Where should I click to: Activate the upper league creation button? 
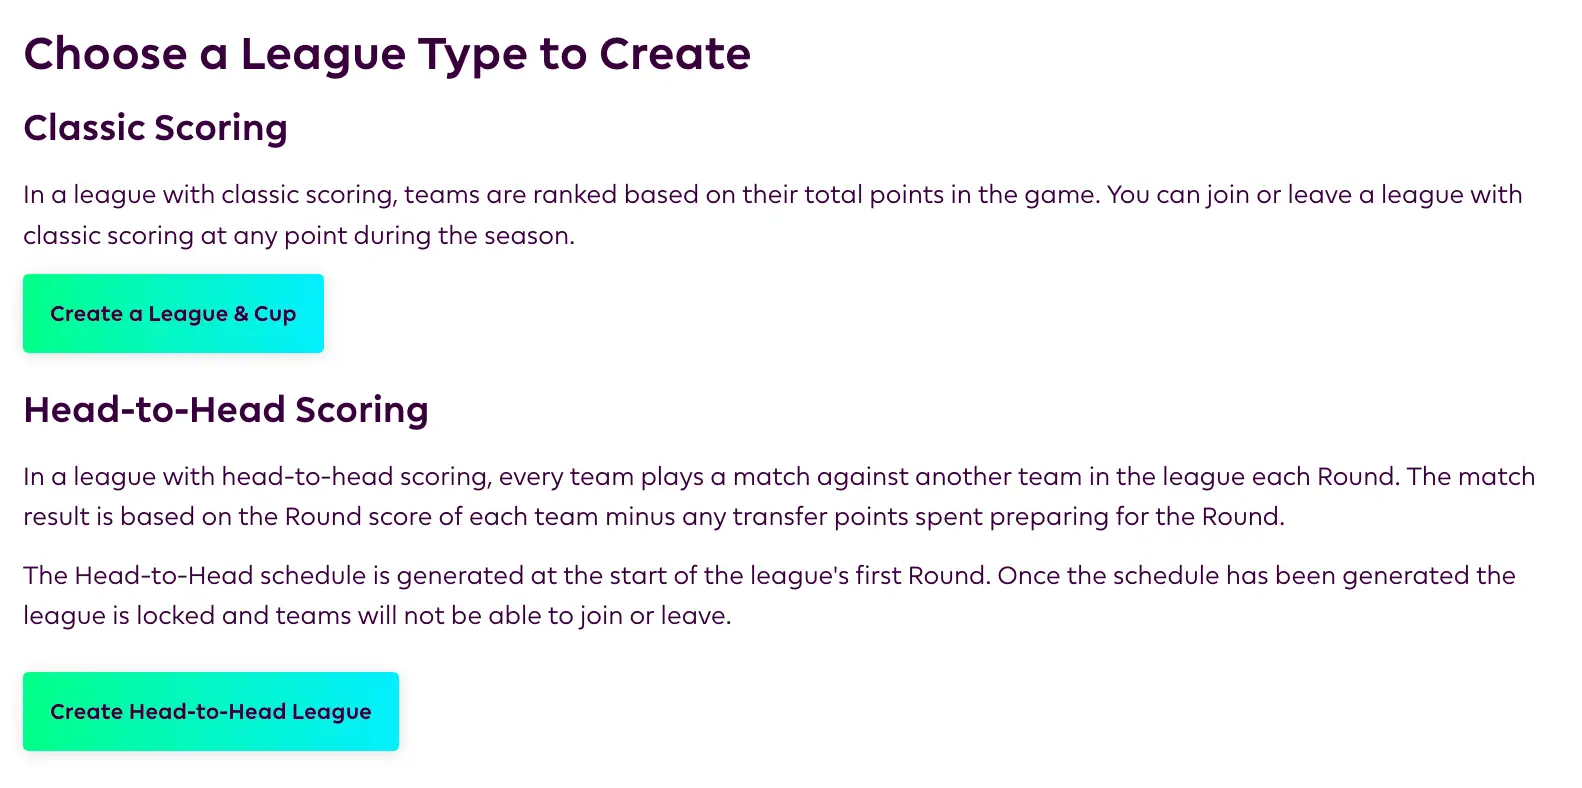172,313
